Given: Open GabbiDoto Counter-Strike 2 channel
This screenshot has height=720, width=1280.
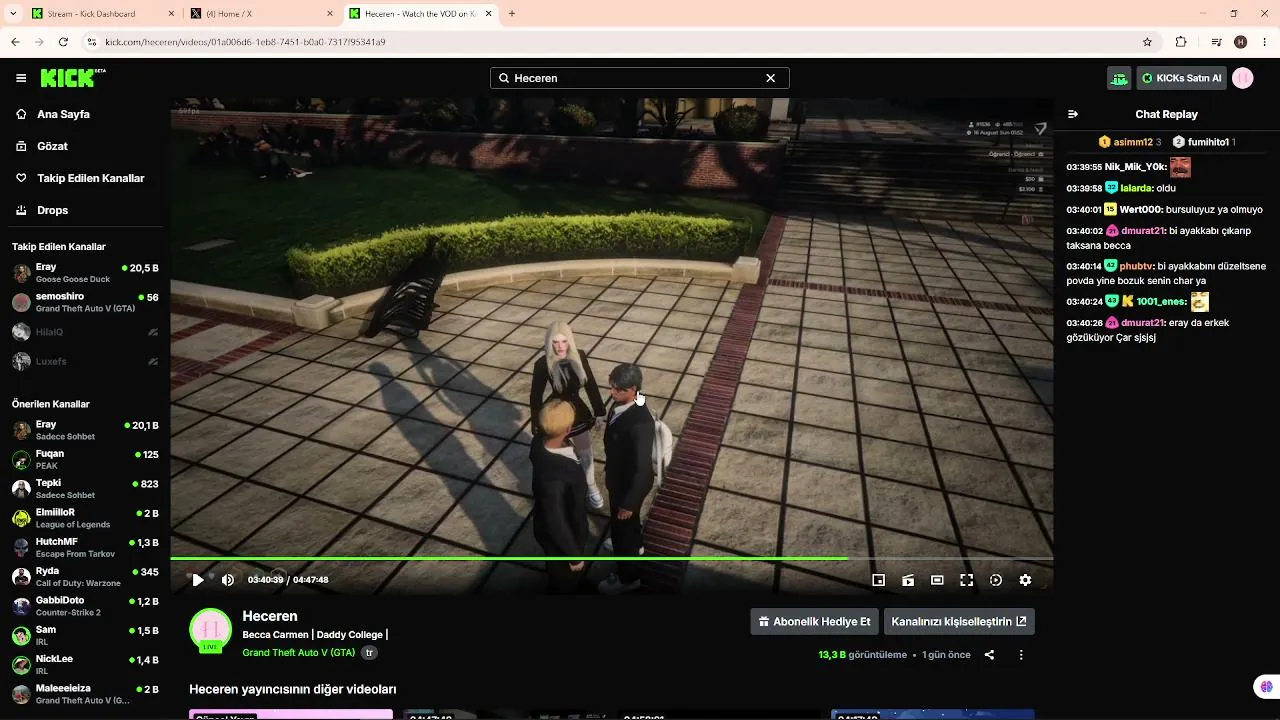Looking at the screenshot, I should tap(85, 606).
